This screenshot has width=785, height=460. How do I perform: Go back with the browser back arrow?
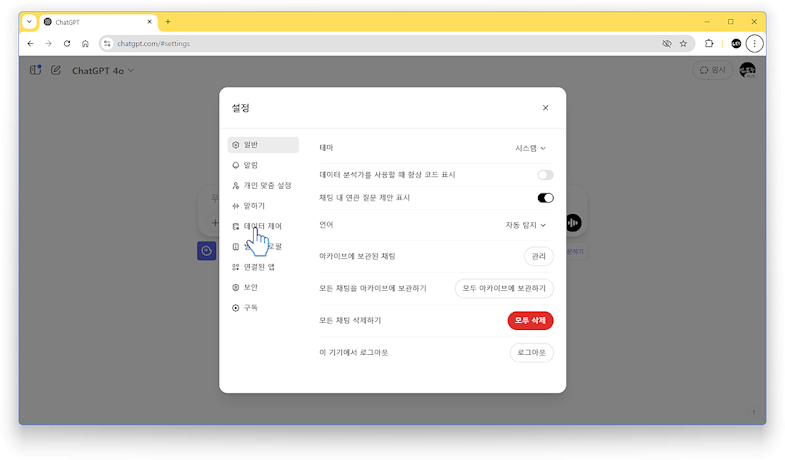31,44
